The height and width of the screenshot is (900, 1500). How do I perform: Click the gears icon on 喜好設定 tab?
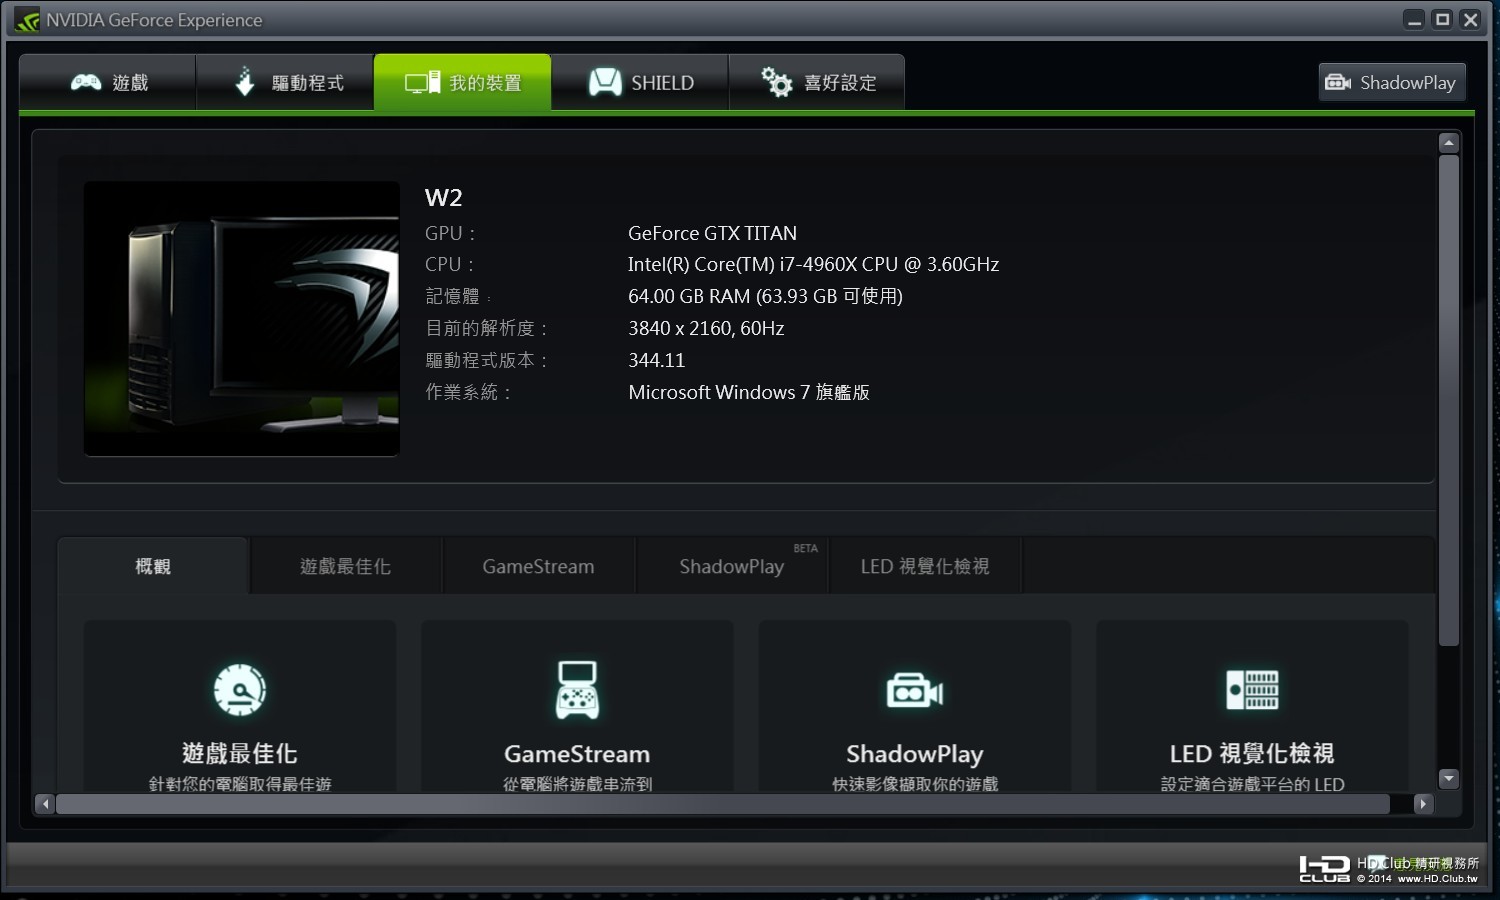776,82
